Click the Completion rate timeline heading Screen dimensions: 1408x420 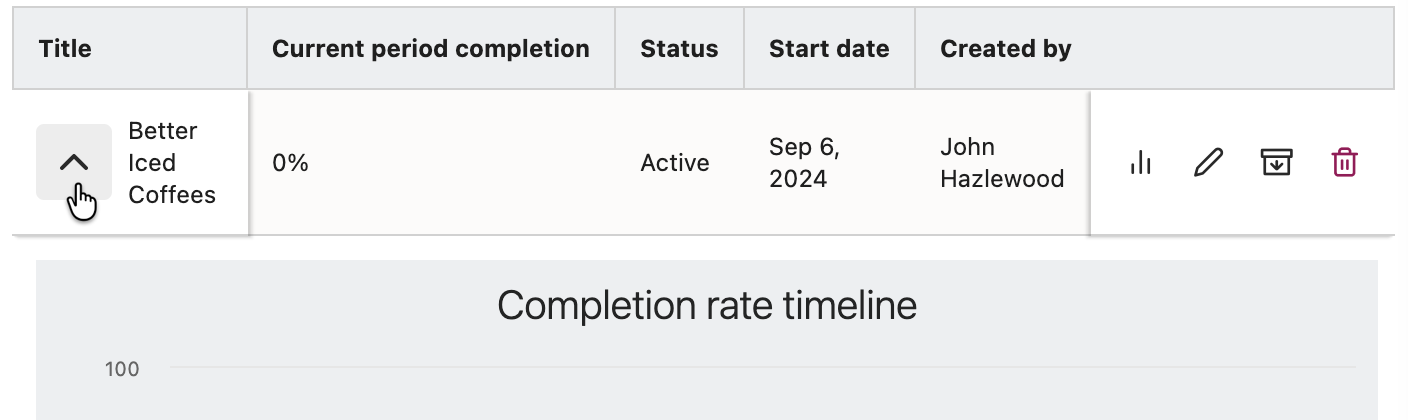coord(706,305)
